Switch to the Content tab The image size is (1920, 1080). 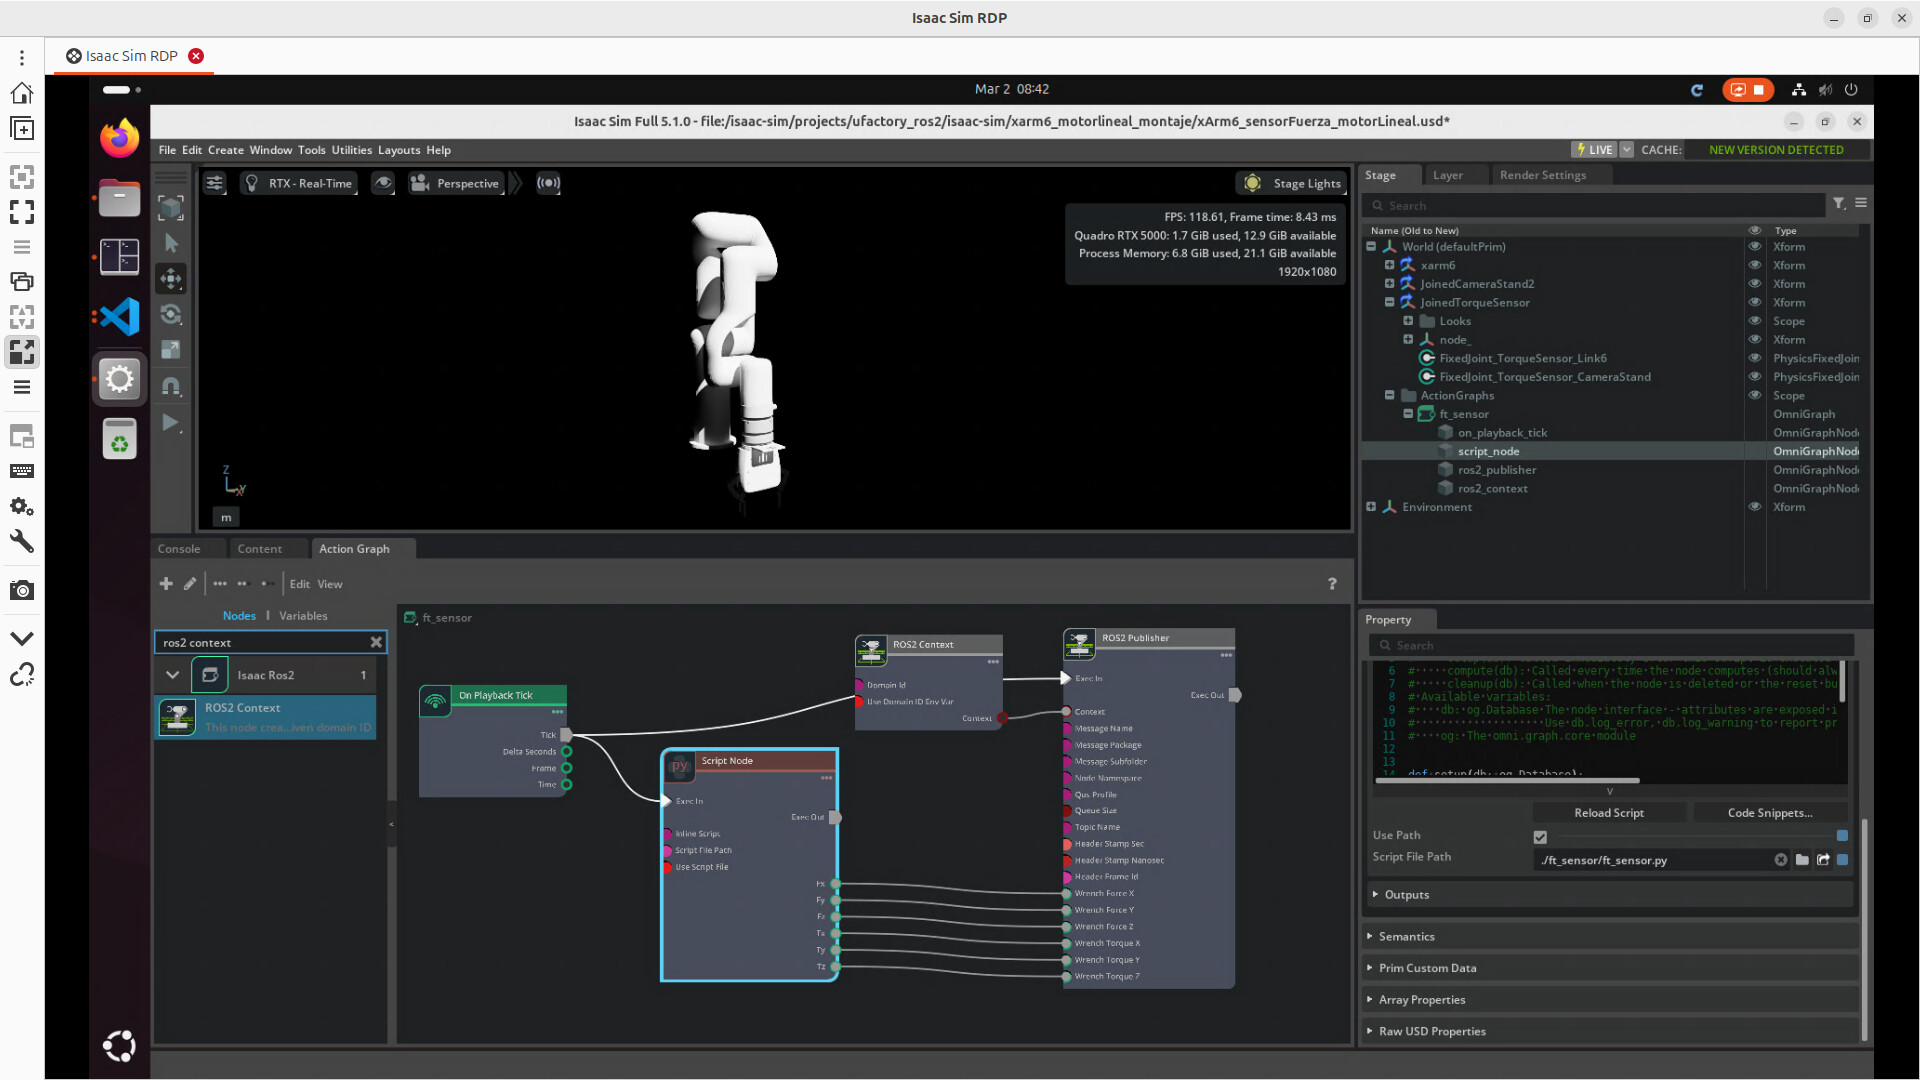coord(260,549)
